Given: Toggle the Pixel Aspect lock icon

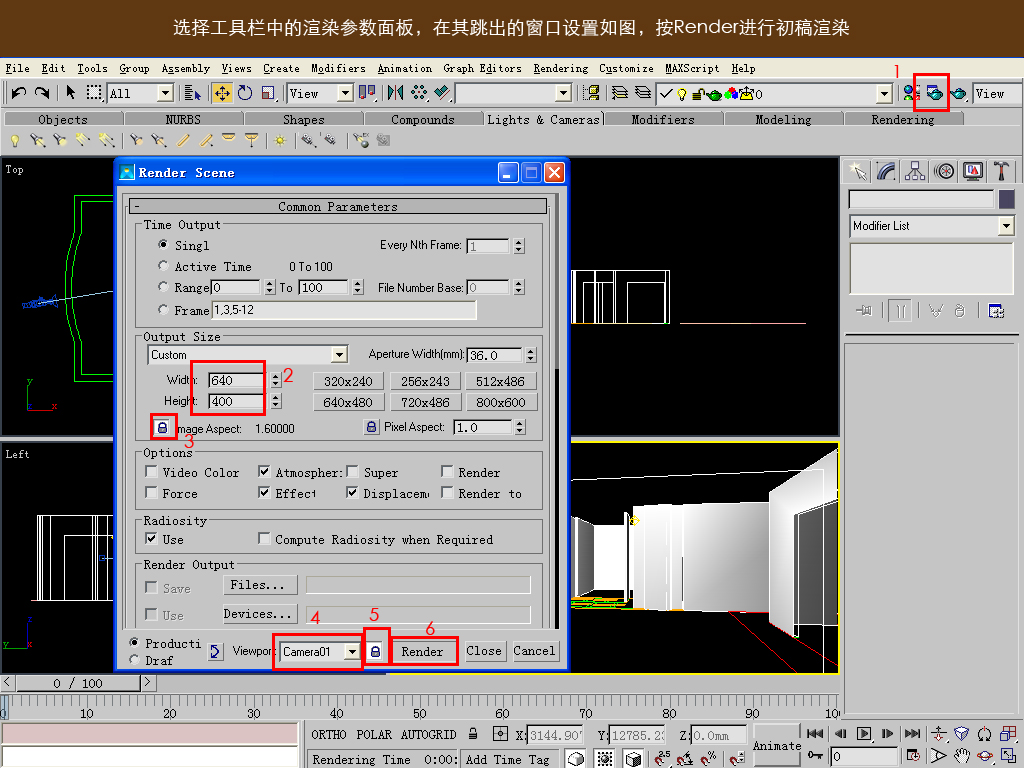Looking at the screenshot, I should tap(371, 427).
